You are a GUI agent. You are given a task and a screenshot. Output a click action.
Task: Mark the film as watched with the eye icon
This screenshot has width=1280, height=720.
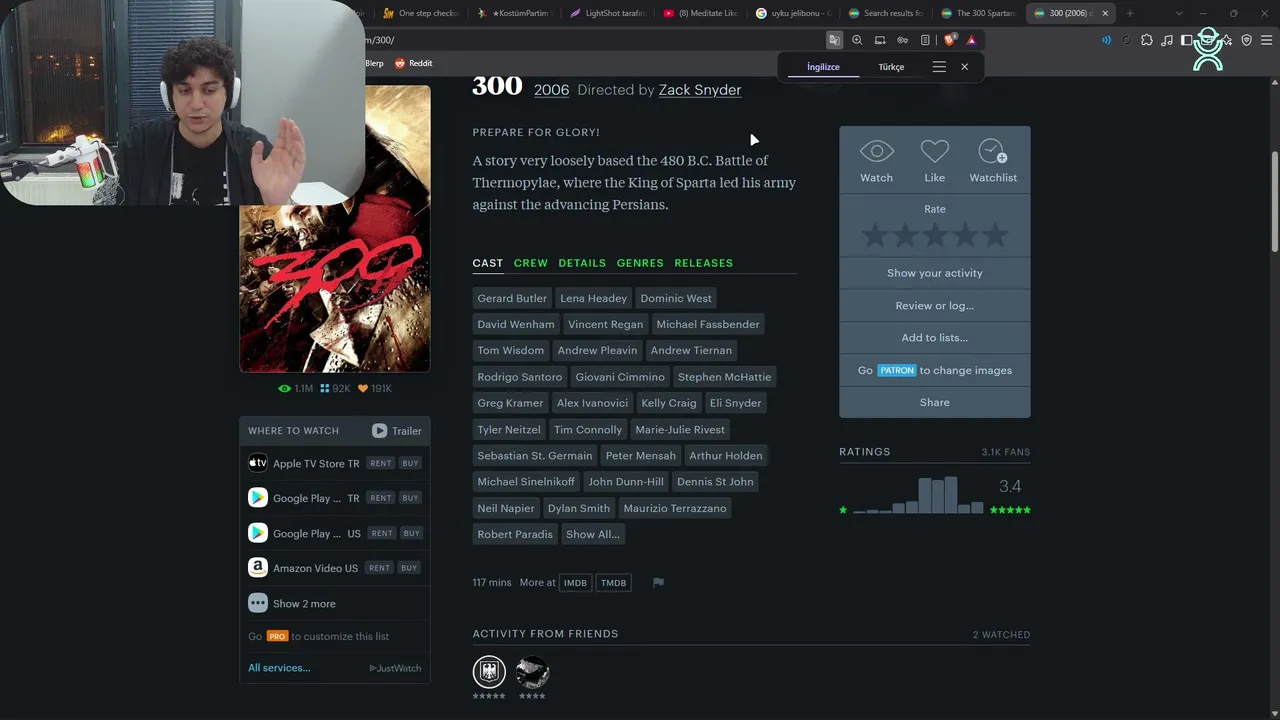pos(876,152)
